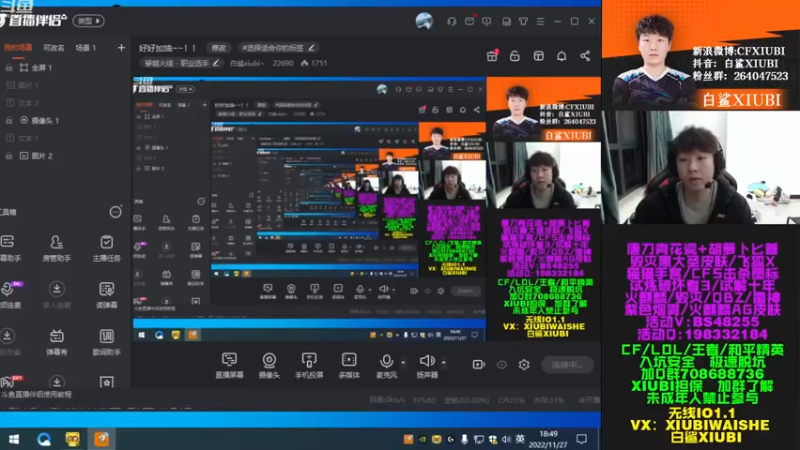Open user avatar in title bar
The width and height of the screenshot is (800, 450).
(x=424, y=21)
